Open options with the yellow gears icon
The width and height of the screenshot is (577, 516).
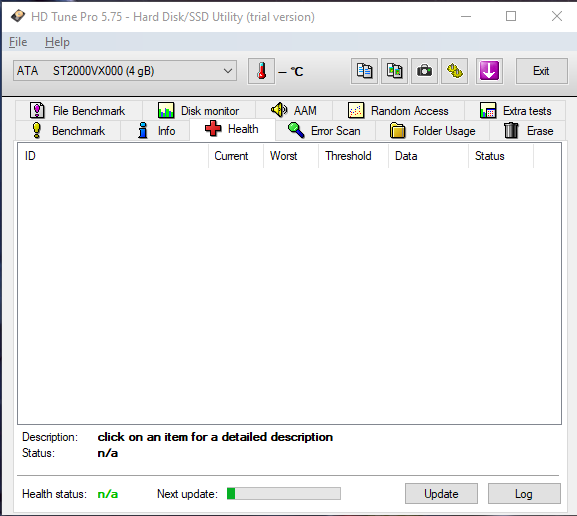454,71
